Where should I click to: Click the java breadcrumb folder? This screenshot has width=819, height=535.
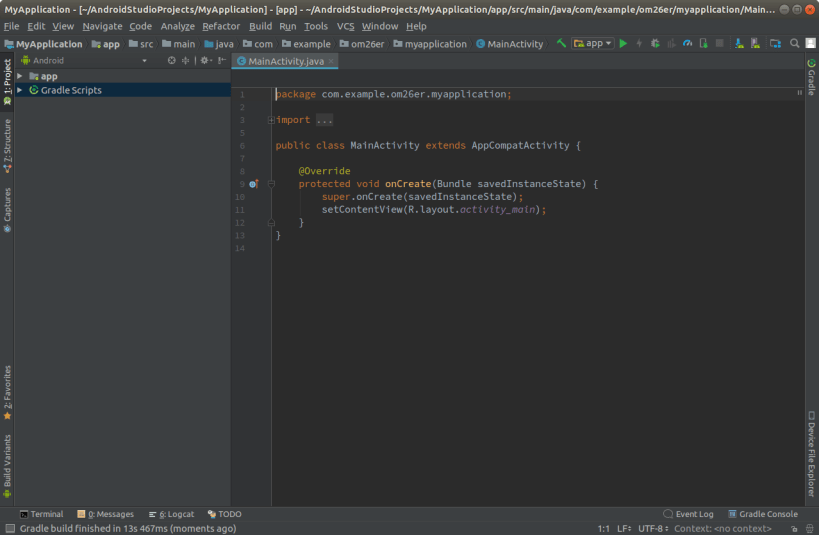tap(219, 44)
